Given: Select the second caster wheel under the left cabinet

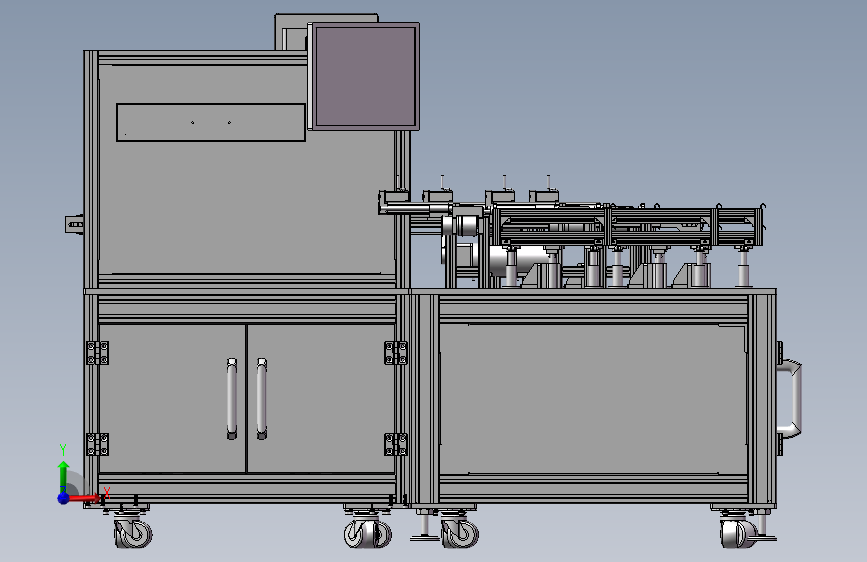Looking at the screenshot, I should (x=367, y=532).
